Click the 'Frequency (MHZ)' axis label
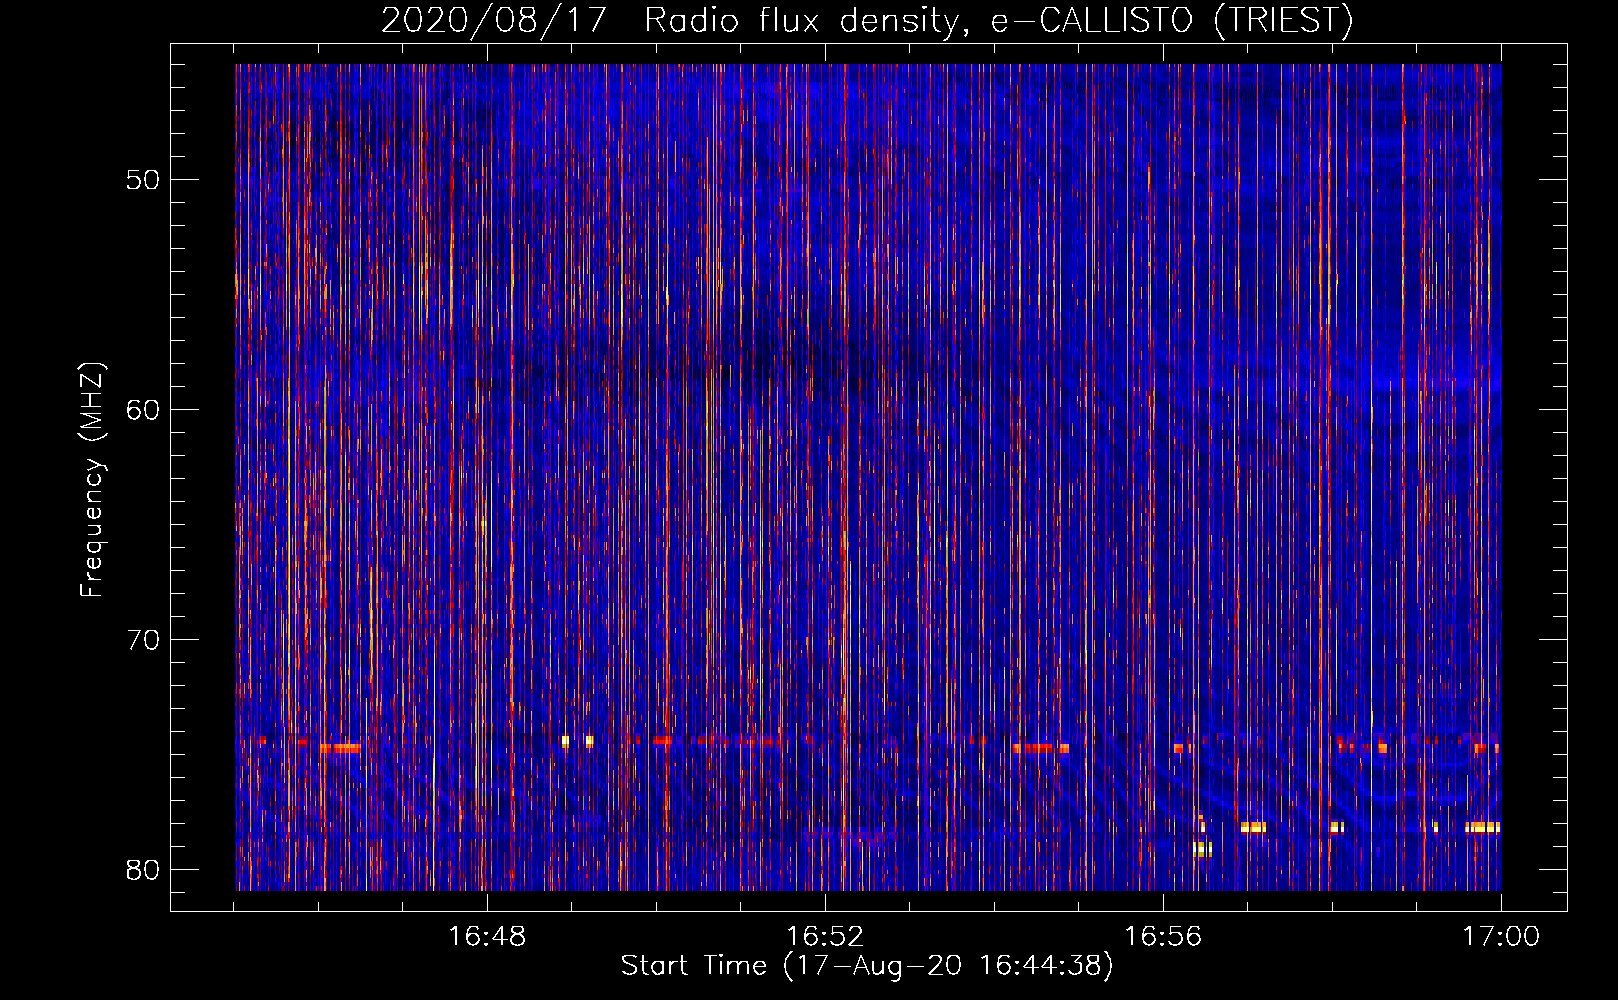 [x=91, y=480]
